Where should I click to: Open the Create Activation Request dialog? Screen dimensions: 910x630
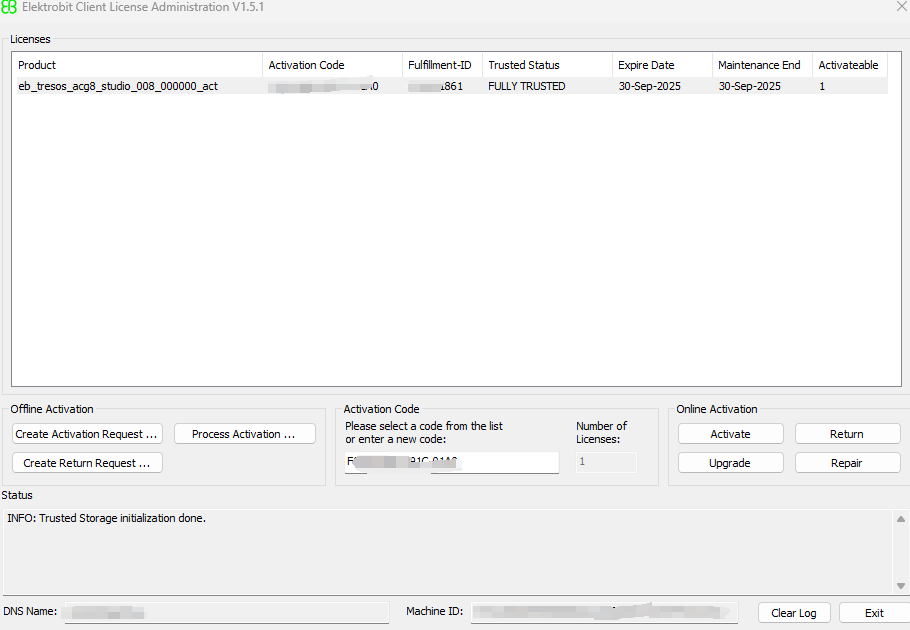[x=87, y=433]
